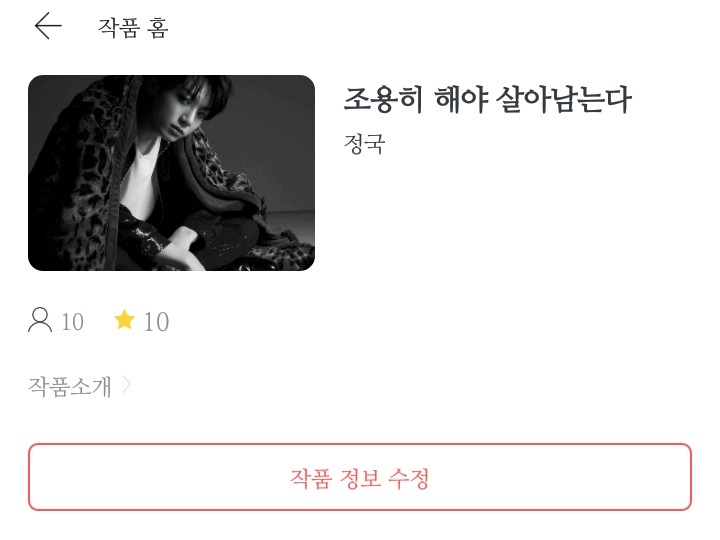Screen dimensions: 720x540
Task: View ratings via the gold star
Action: point(124,320)
